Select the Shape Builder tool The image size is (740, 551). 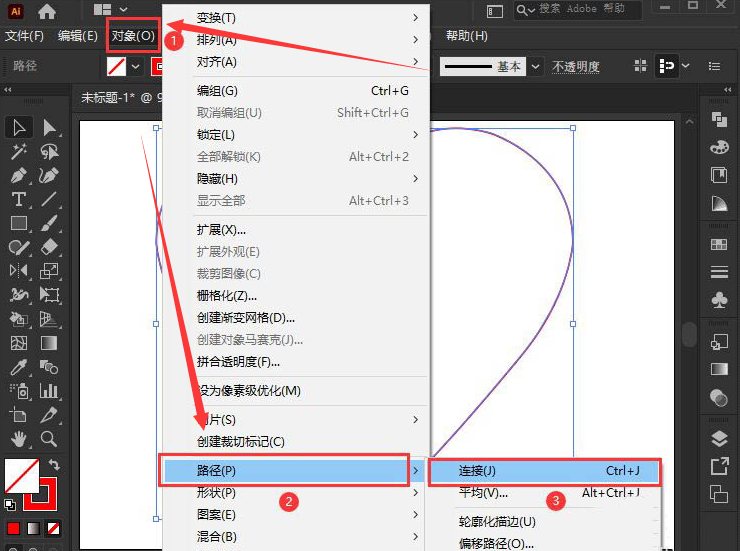coord(19,319)
